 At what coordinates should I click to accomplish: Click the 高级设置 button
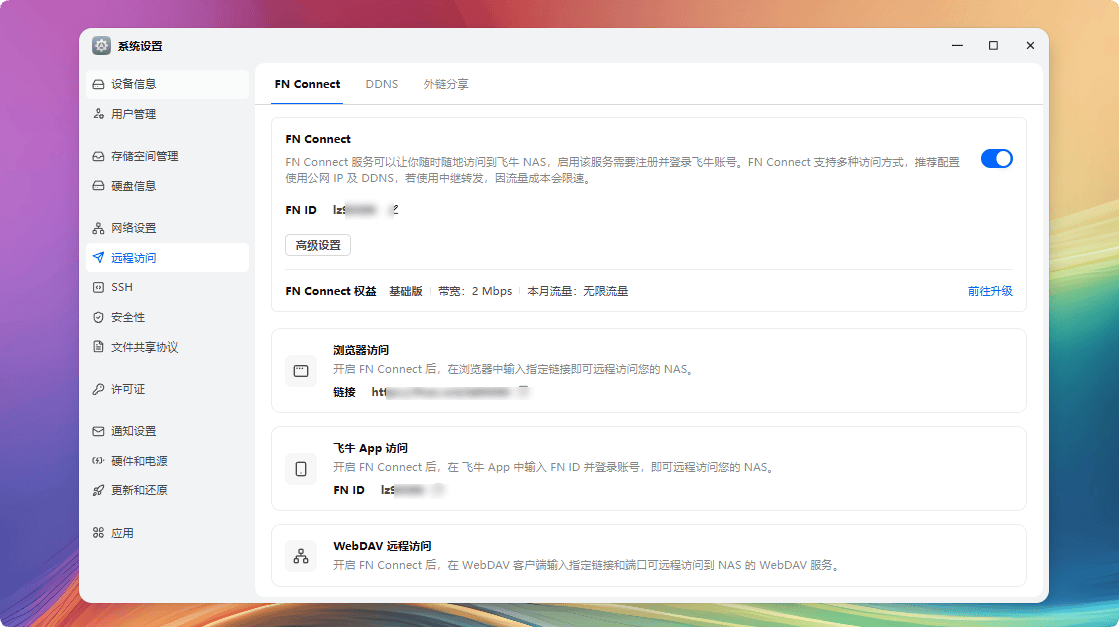click(317, 245)
